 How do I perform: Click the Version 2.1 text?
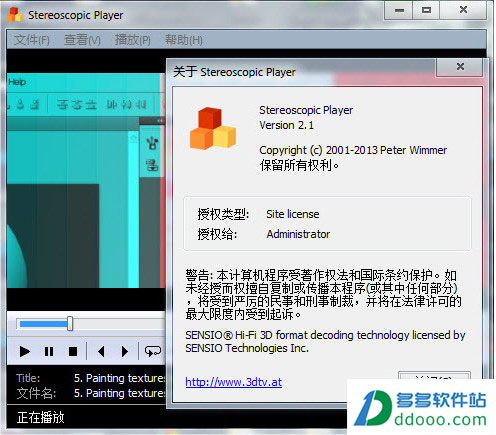tap(287, 125)
